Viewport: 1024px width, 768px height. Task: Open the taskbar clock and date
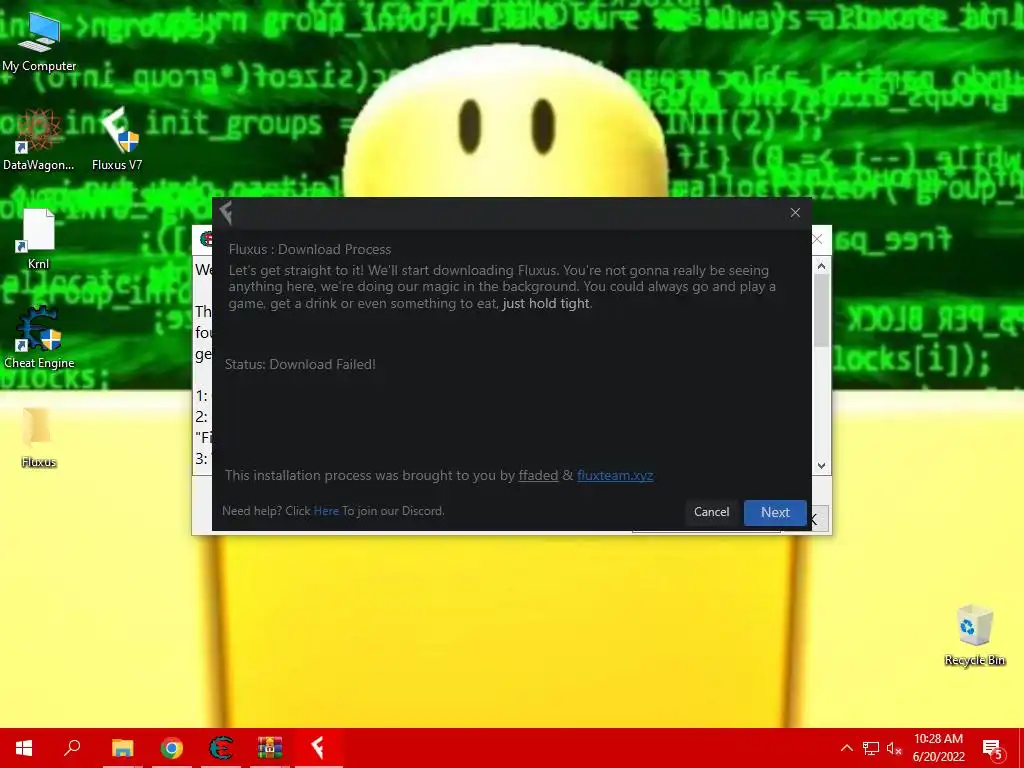938,748
